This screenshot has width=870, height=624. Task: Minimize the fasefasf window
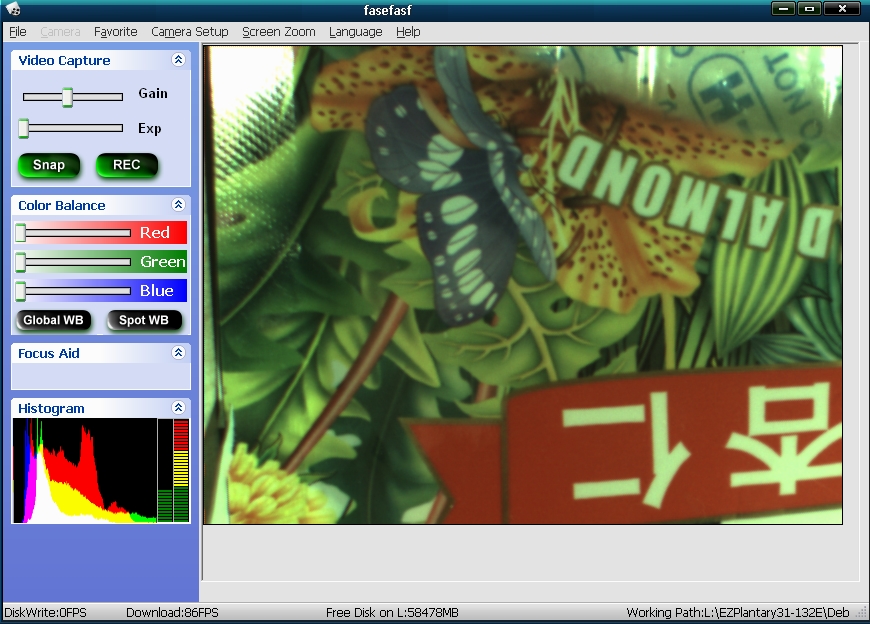coord(783,9)
